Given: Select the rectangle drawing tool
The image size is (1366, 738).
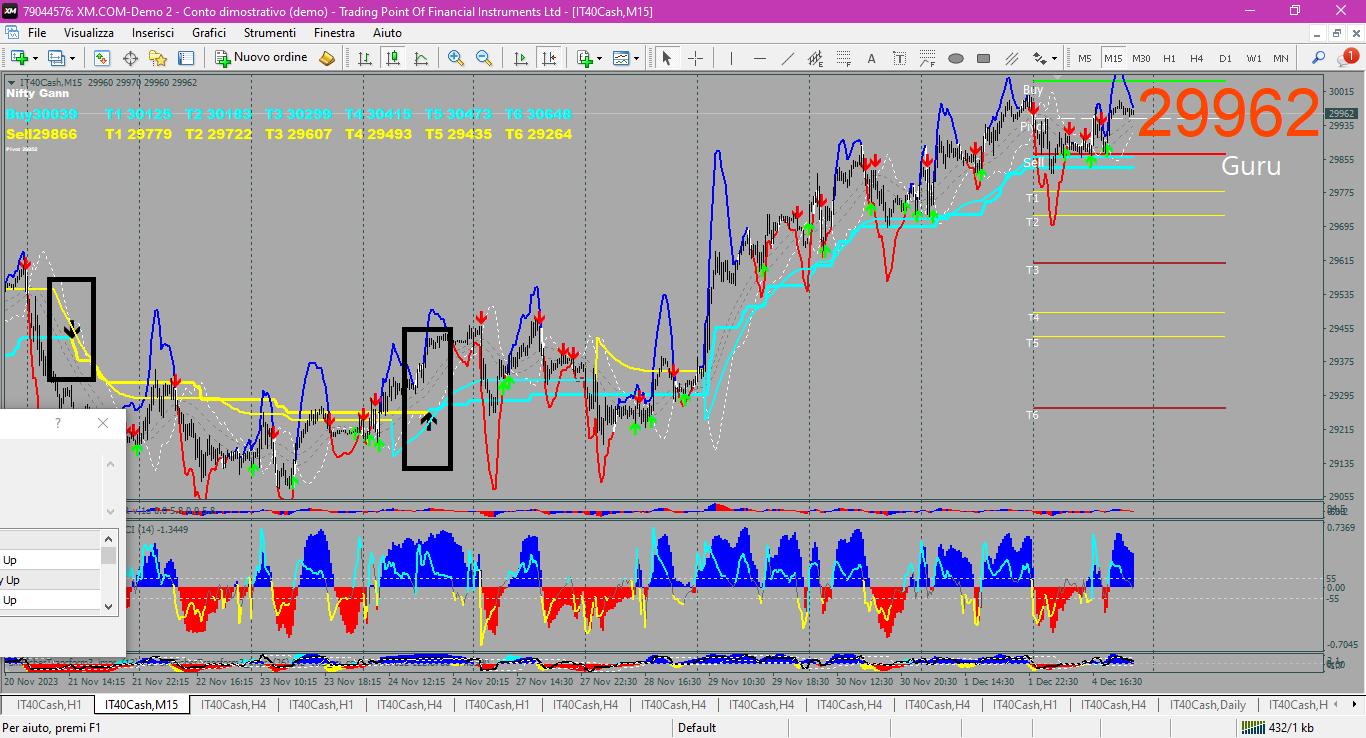Looking at the screenshot, I should 983,58.
